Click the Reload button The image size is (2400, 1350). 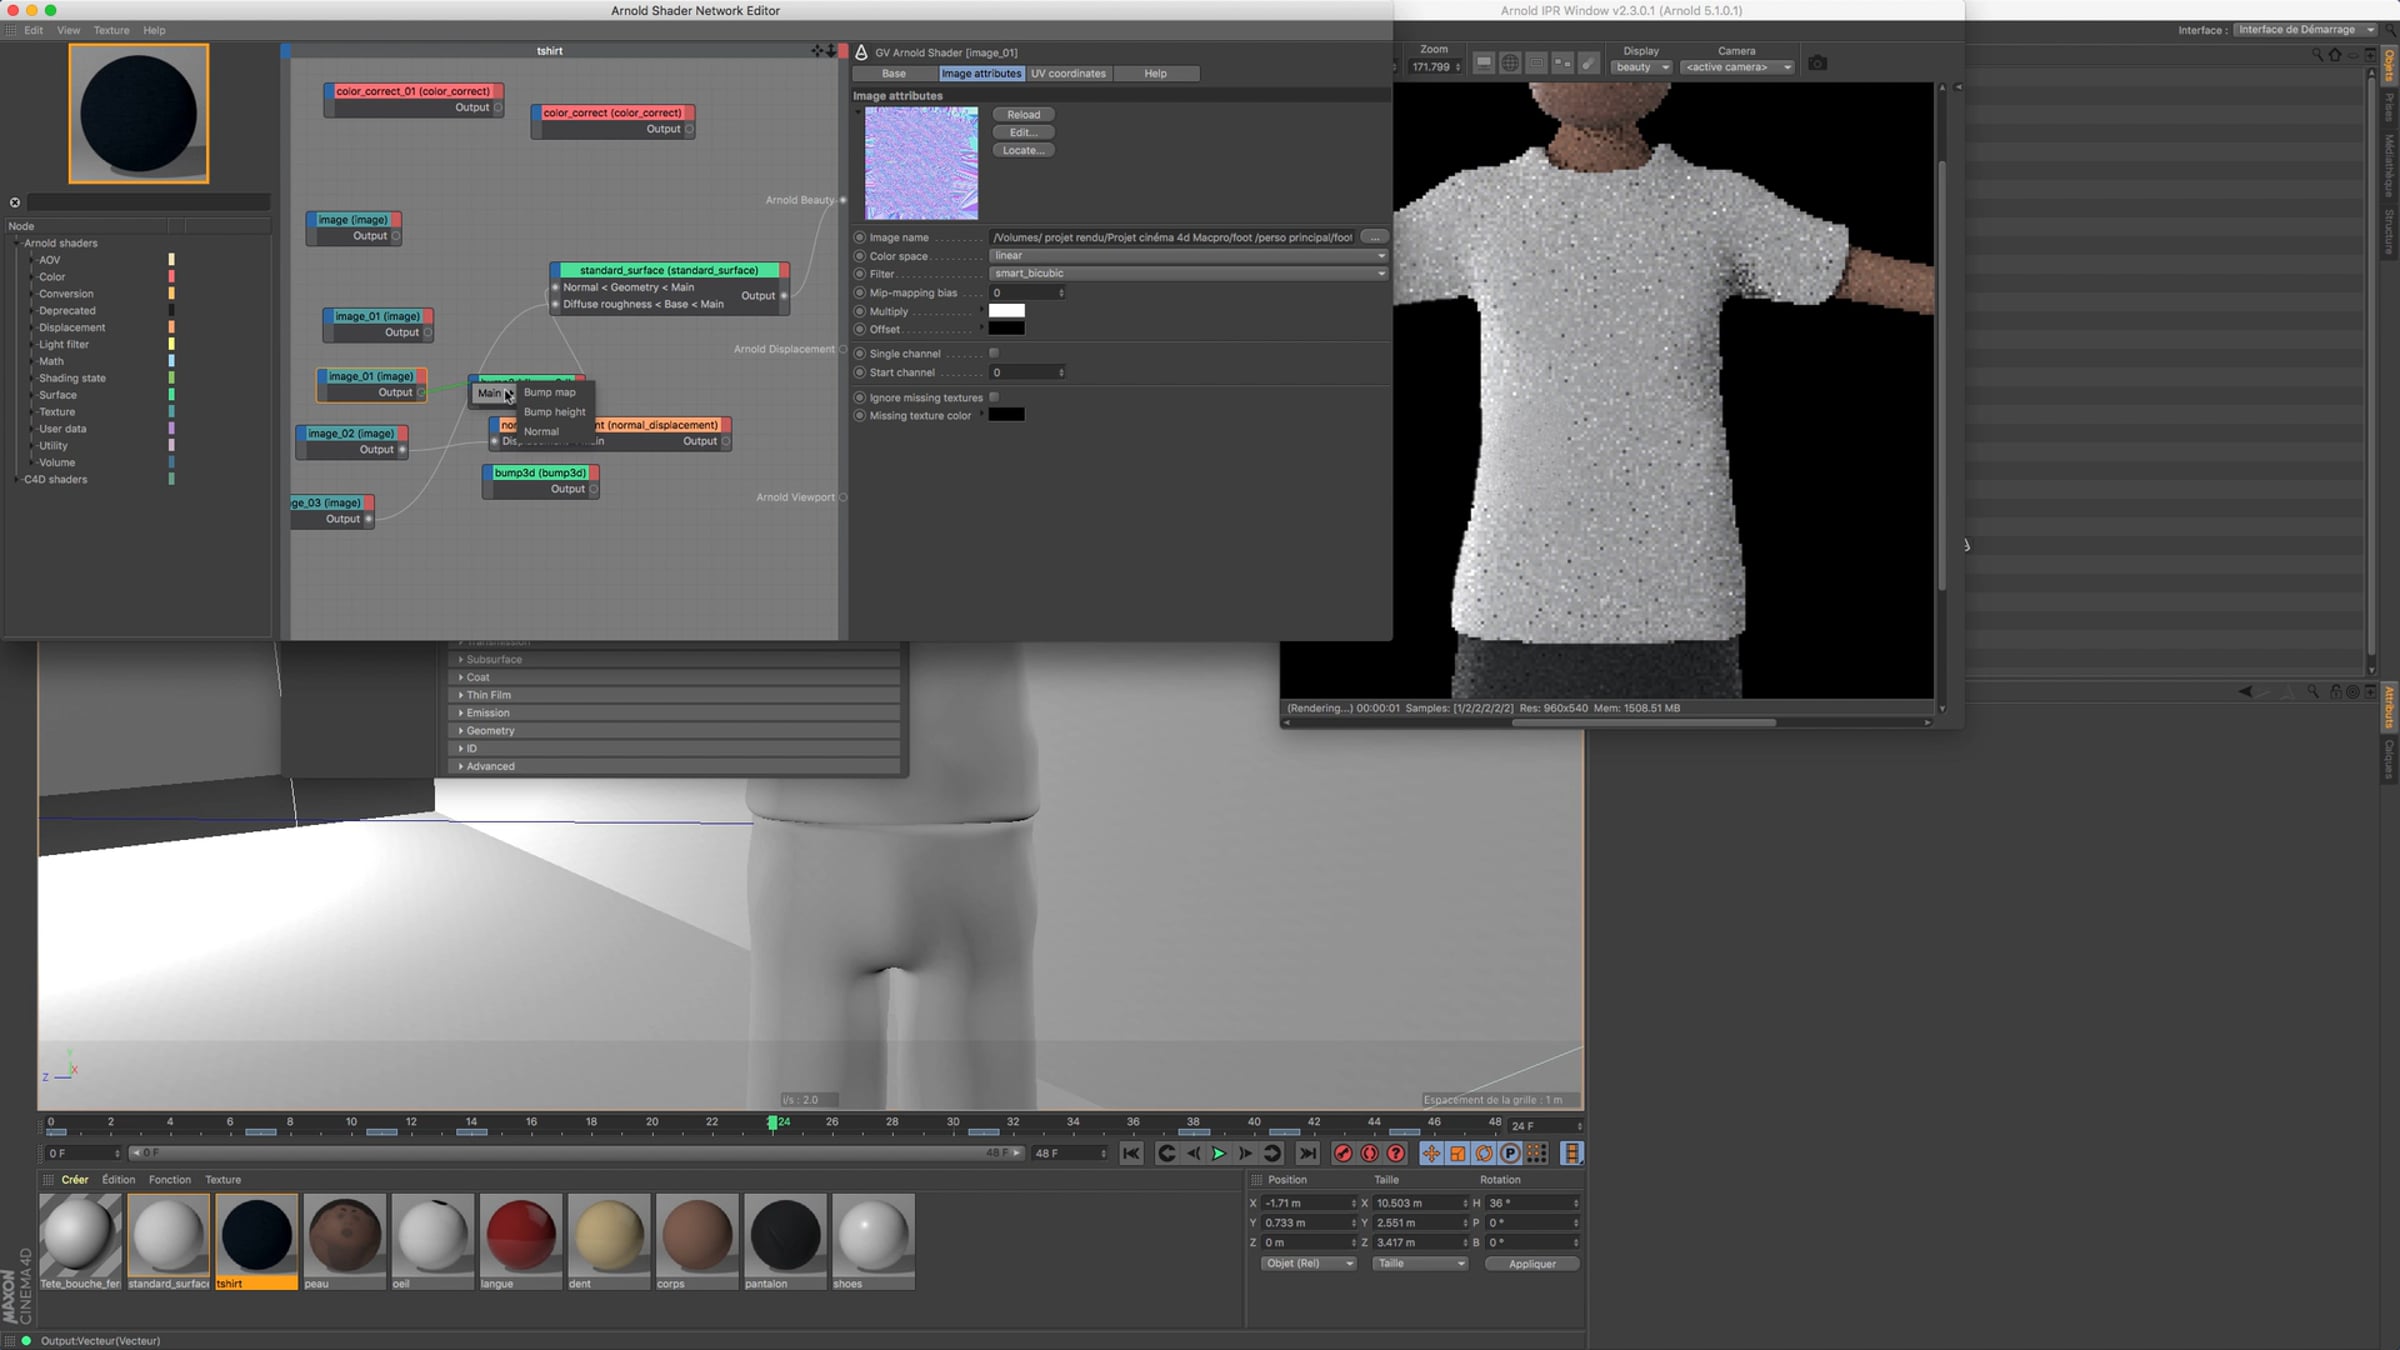pos(1023,114)
